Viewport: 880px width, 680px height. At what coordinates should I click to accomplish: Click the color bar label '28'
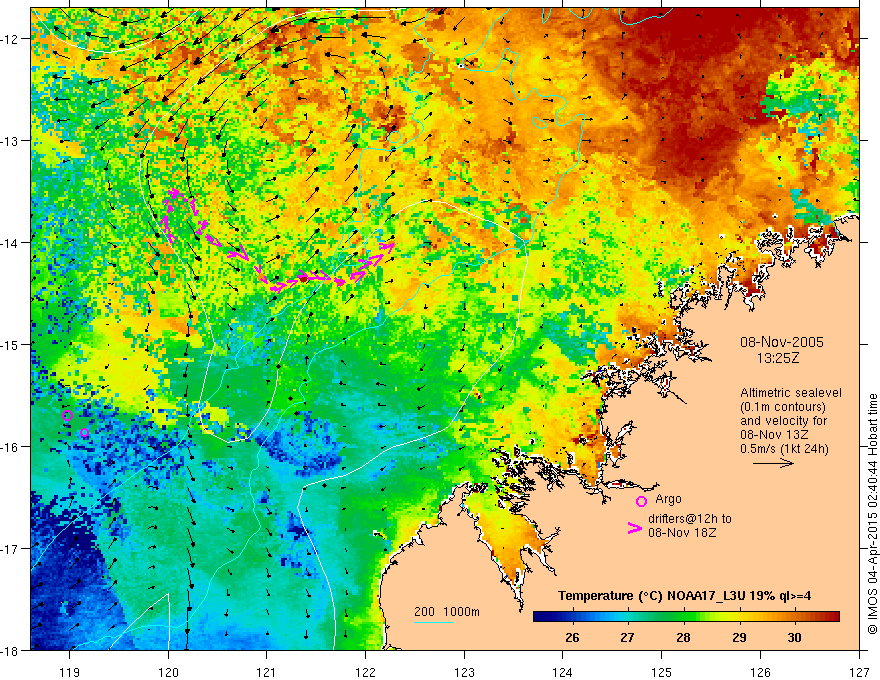pos(683,637)
